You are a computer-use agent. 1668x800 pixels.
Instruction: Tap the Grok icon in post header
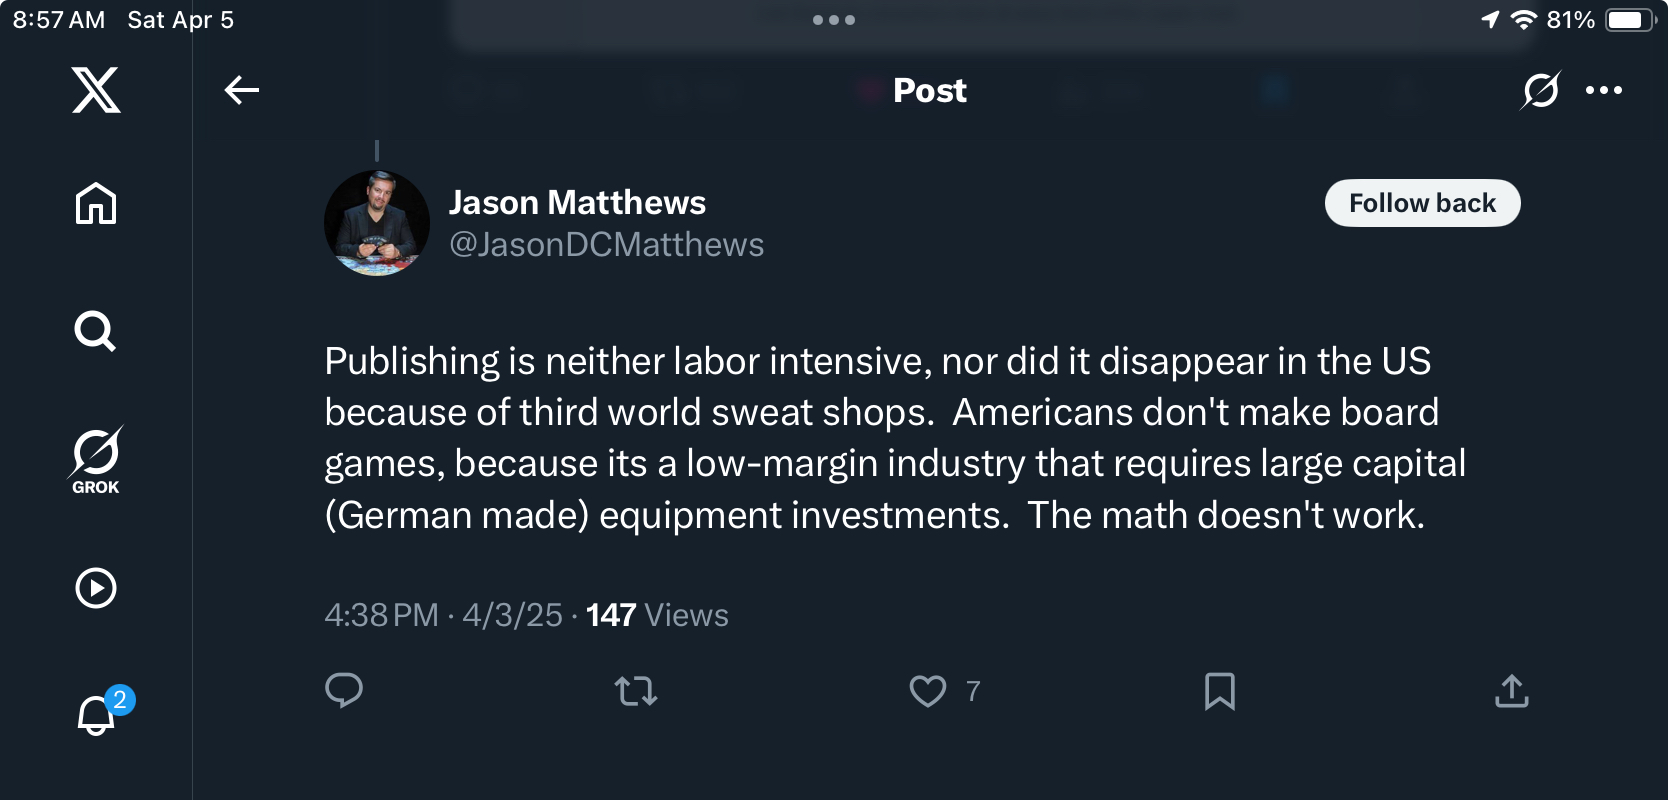(1540, 90)
